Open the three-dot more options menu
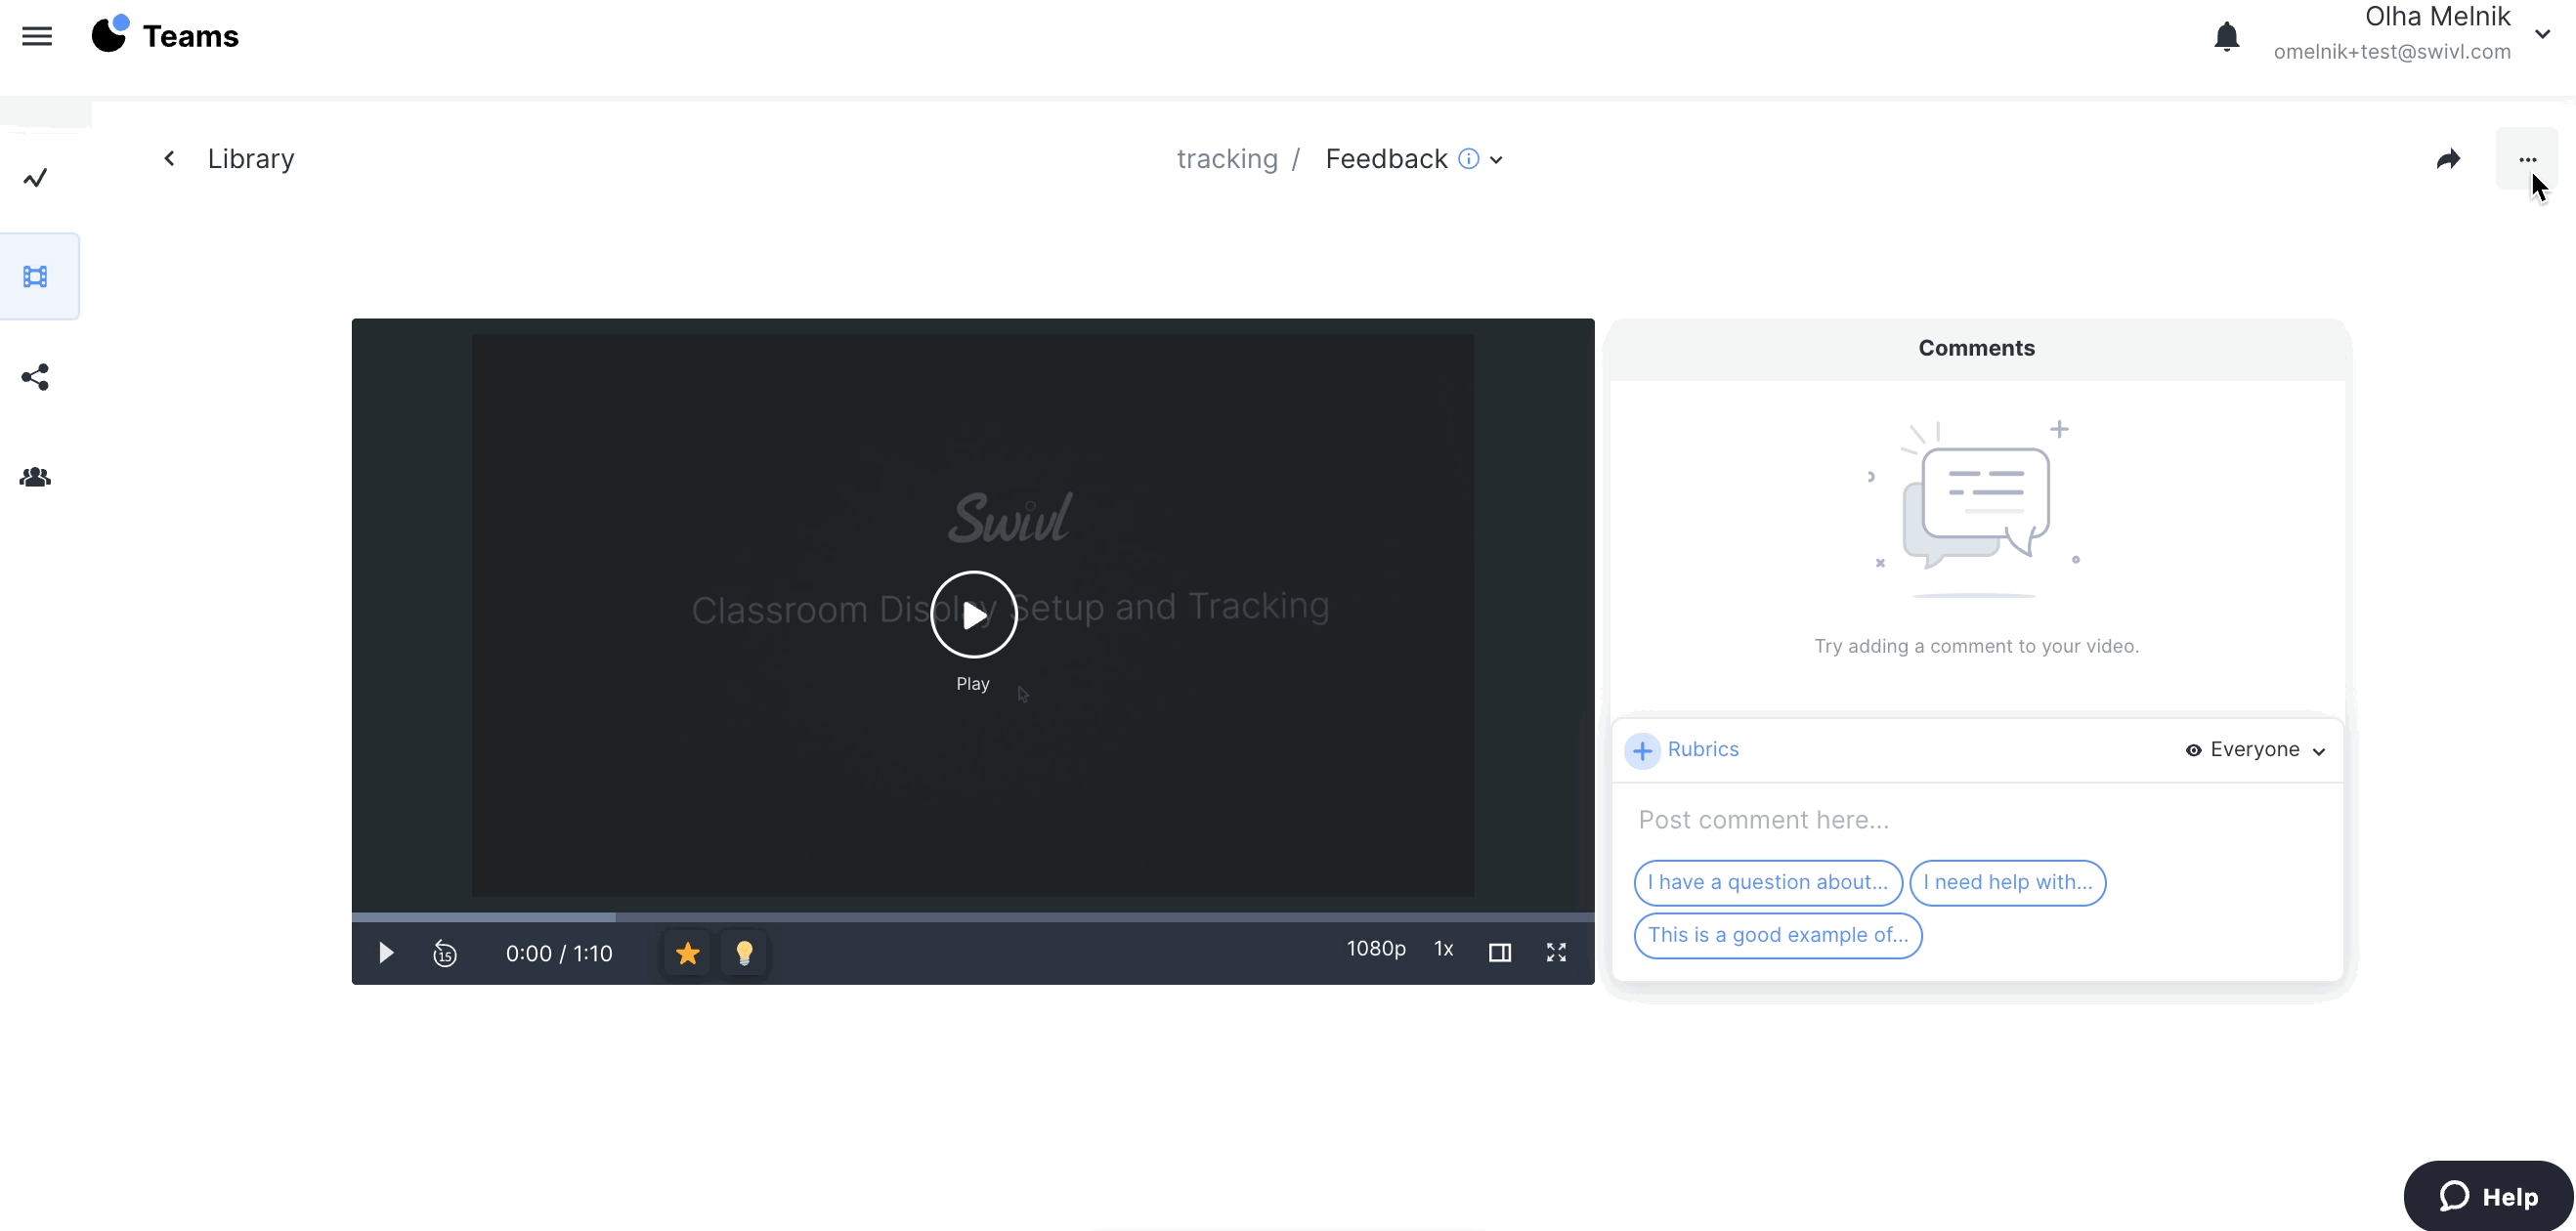Image resolution: width=2576 pixels, height=1231 pixels. click(2527, 159)
